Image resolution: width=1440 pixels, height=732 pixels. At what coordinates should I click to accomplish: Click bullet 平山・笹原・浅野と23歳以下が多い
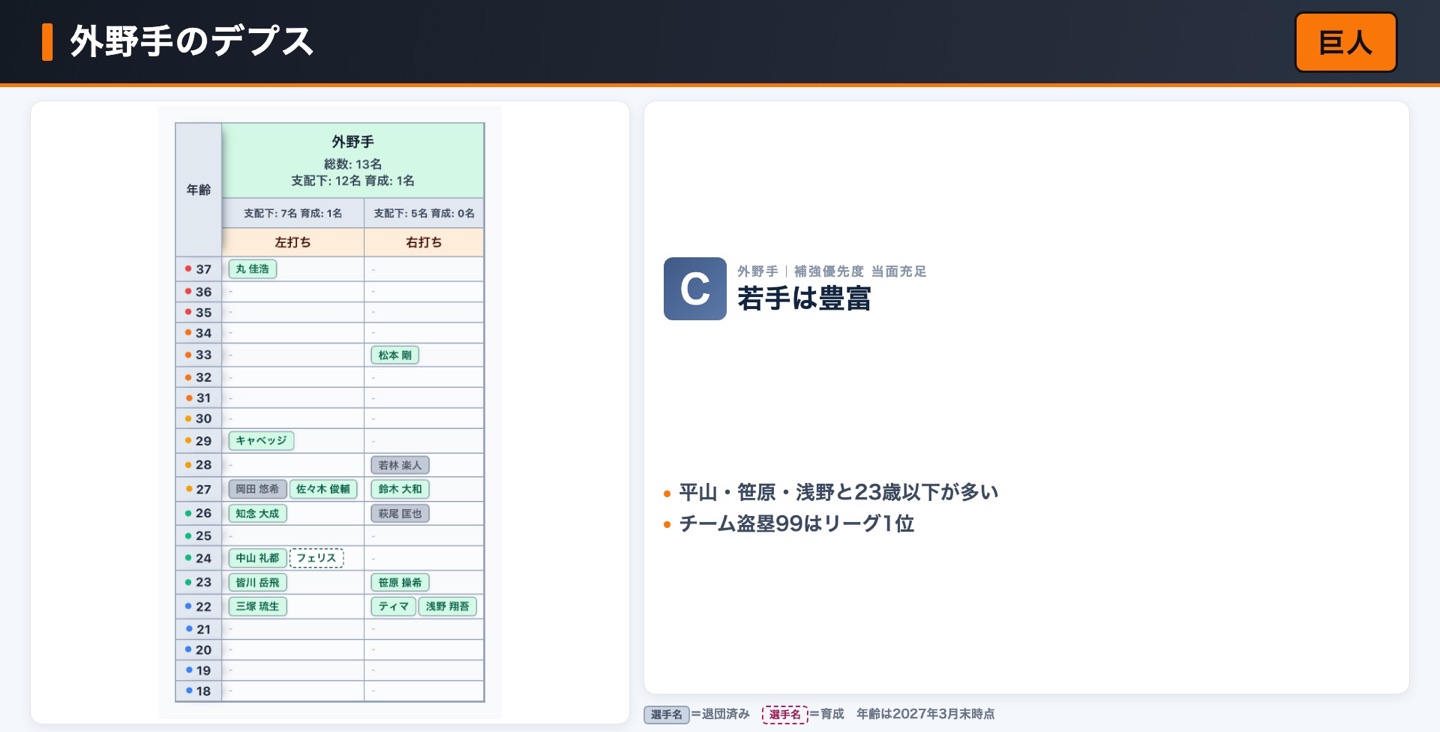838,492
